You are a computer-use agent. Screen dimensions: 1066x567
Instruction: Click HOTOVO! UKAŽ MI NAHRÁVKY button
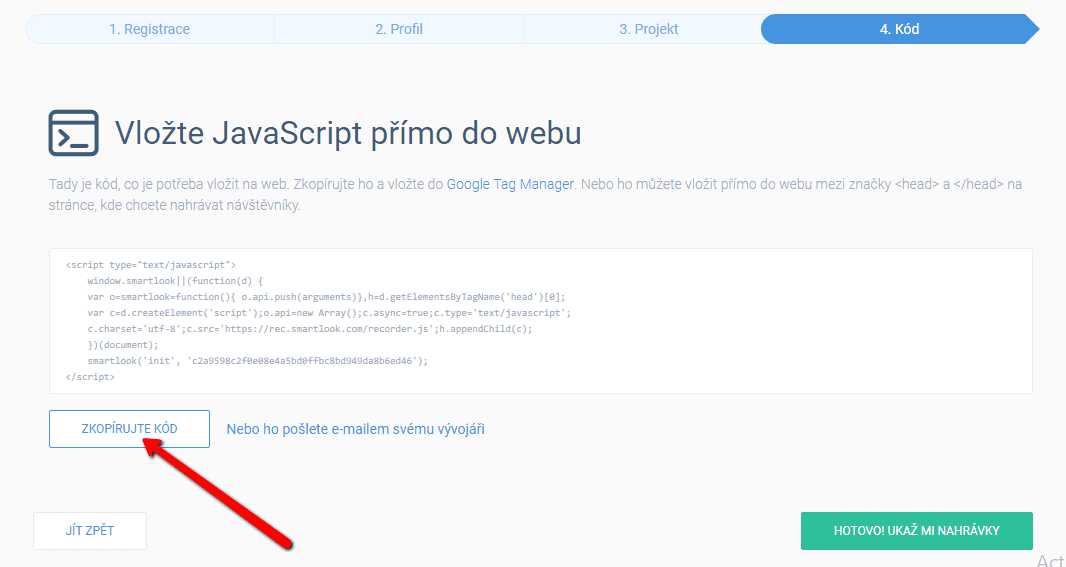click(x=916, y=531)
